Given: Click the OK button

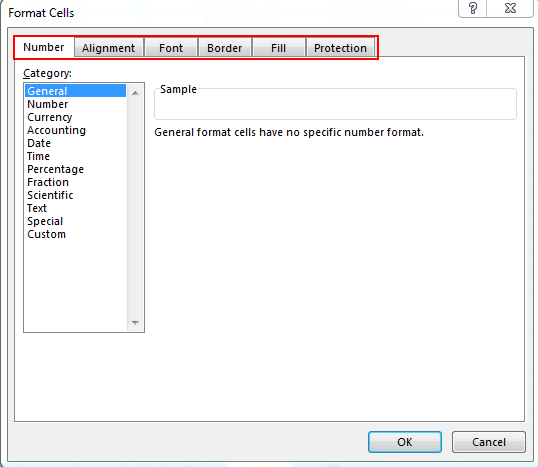Looking at the screenshot, I should coord(405,442).
